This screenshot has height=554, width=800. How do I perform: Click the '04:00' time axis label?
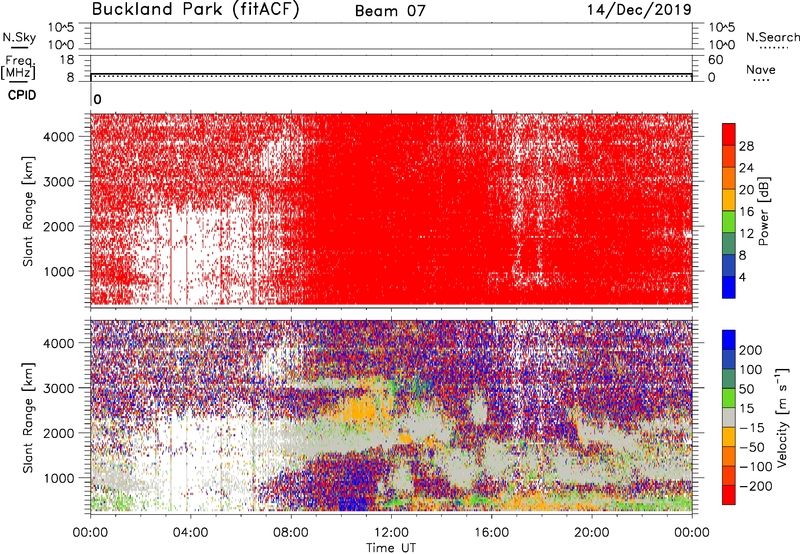click(x=191, y=532)
